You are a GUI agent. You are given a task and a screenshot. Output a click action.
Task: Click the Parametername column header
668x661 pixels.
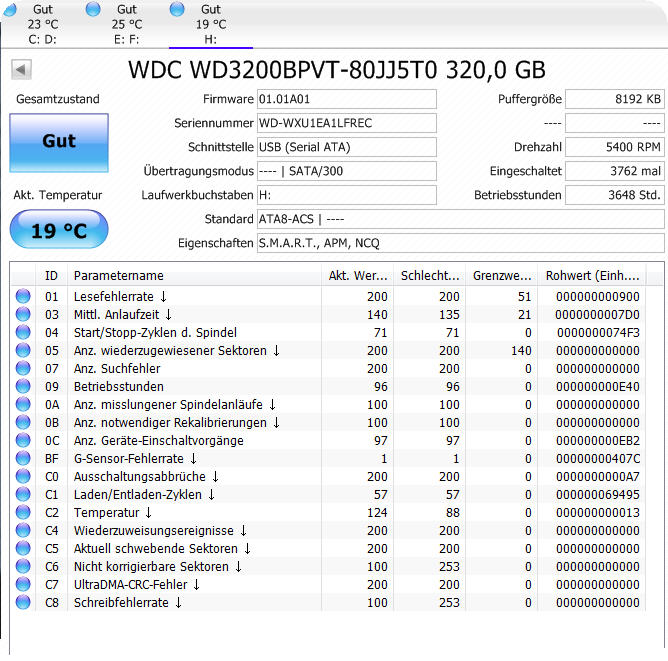[x=195, y=276]
